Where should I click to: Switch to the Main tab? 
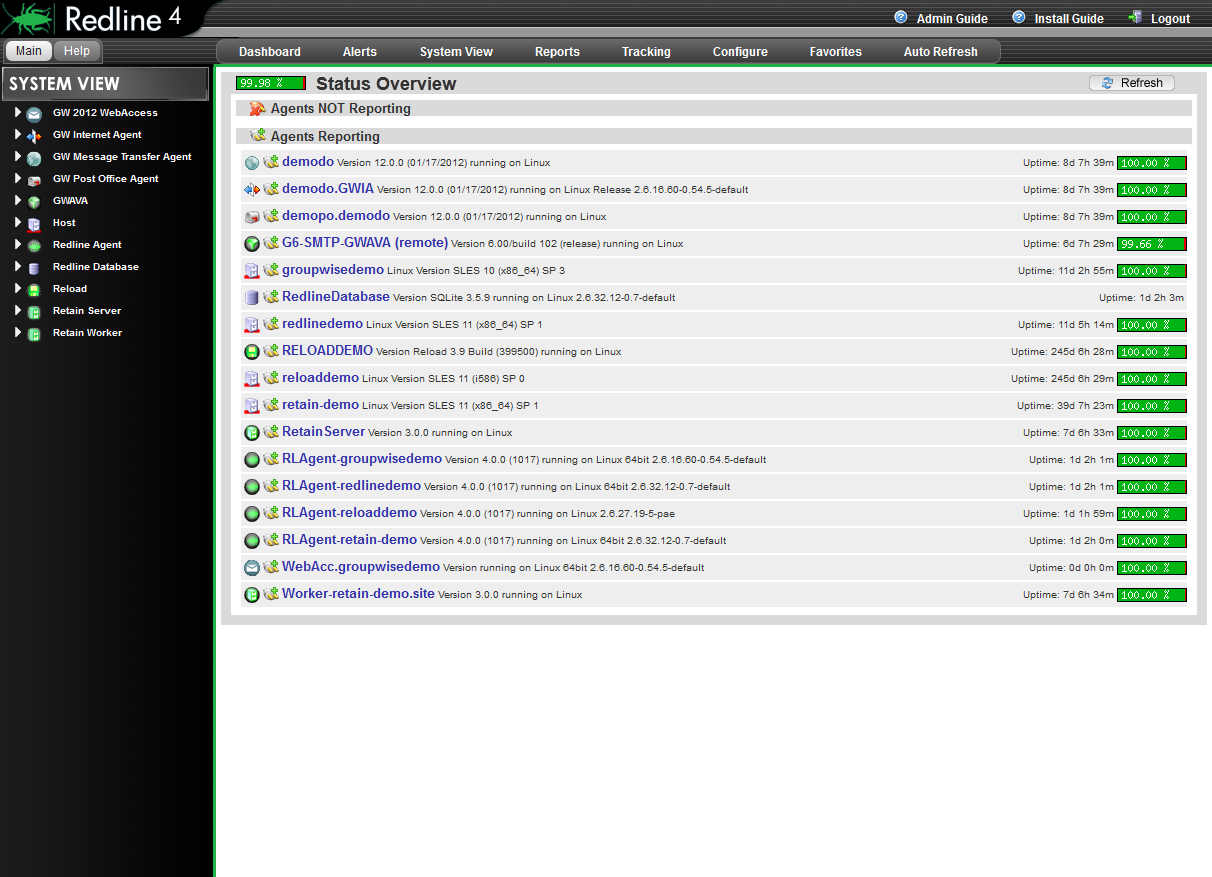[28, 51]
